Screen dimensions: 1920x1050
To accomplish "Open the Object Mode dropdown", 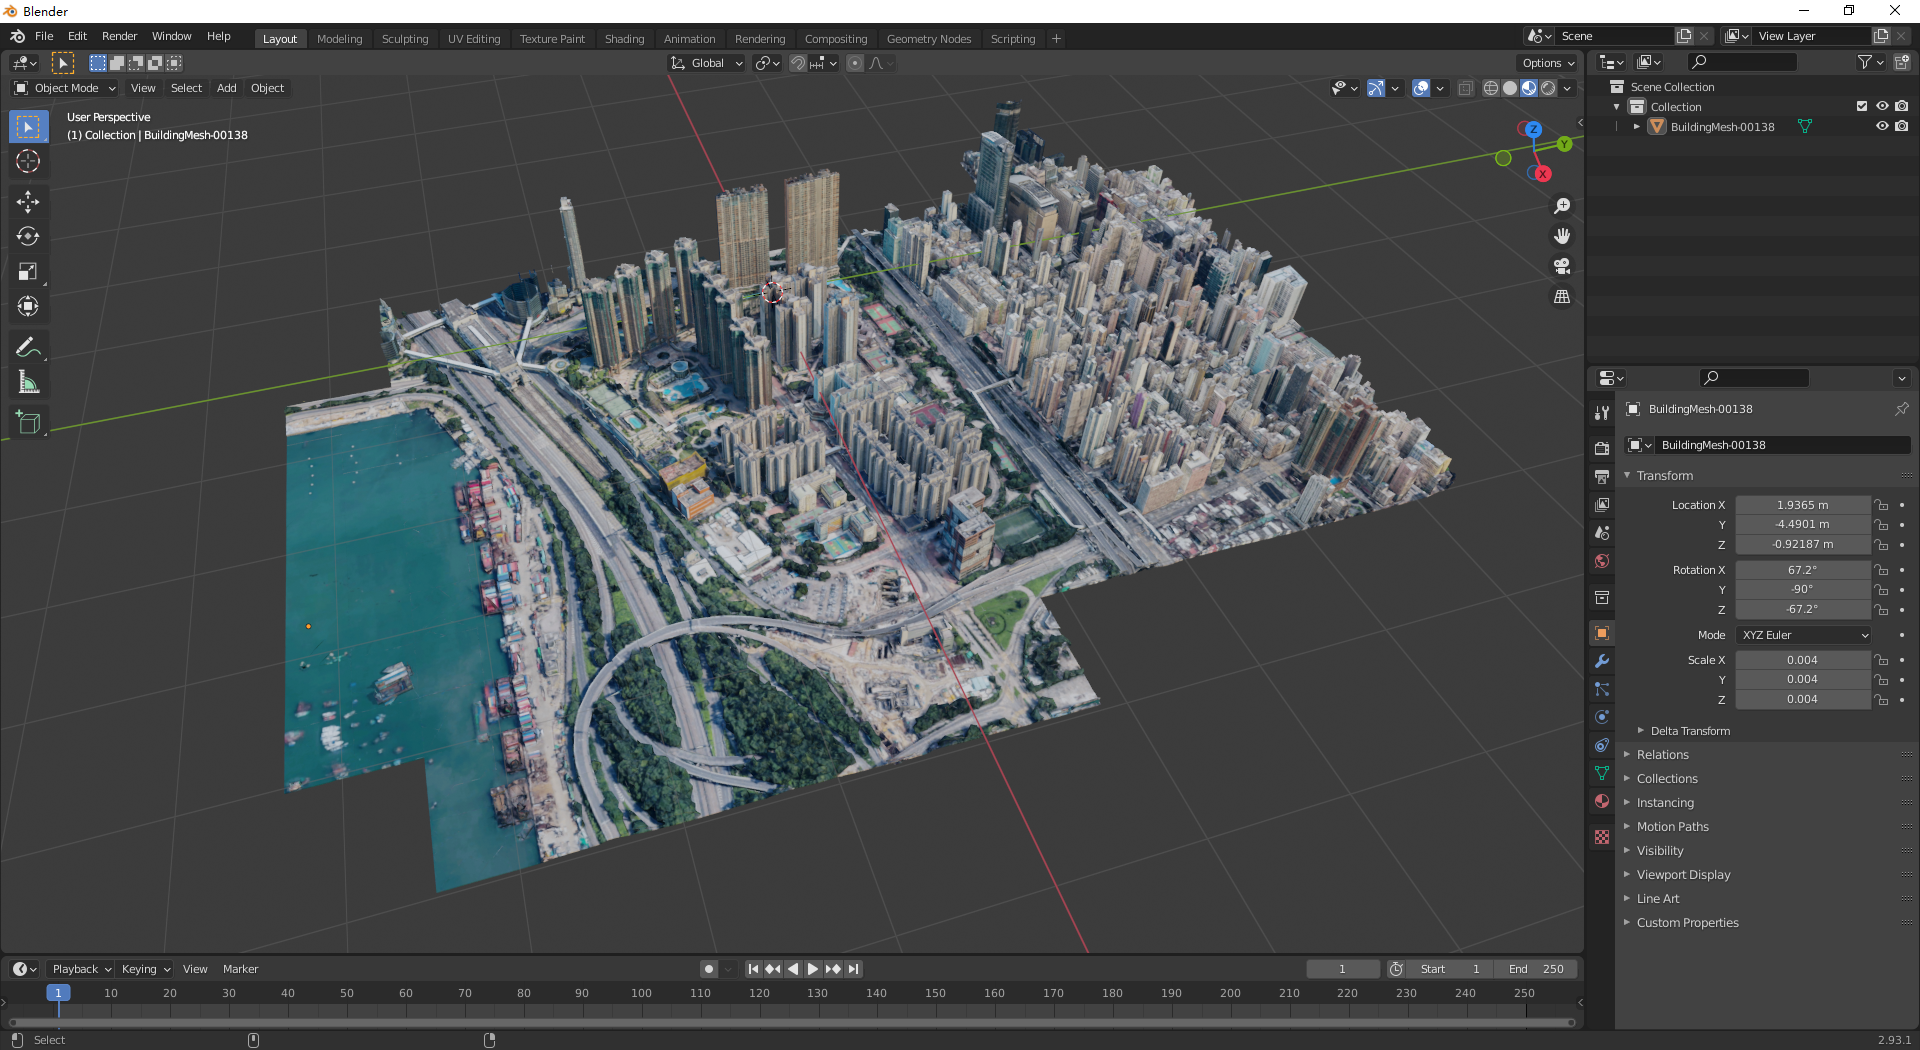I will click(66, 88).
